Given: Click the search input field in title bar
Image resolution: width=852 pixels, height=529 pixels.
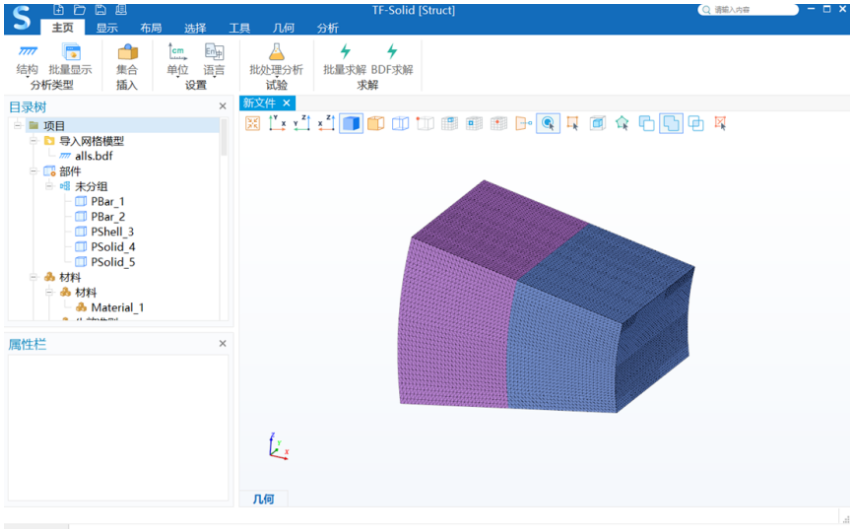Looking at the screenshot, I should (x=748, y=10).
